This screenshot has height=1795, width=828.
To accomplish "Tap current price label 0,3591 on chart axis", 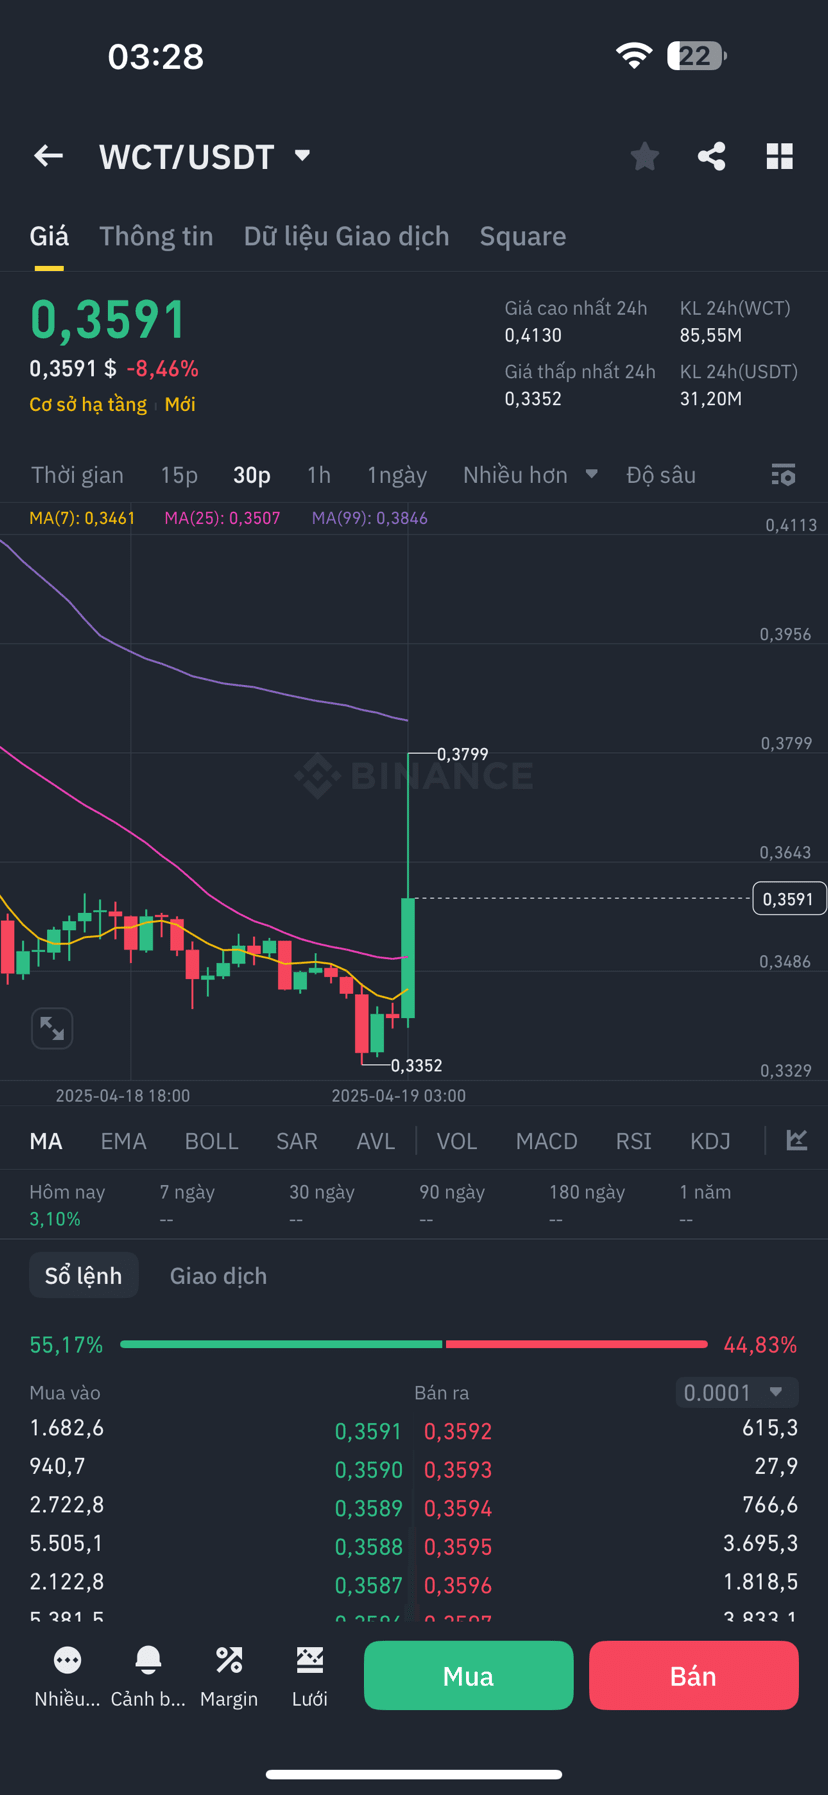I will point(789,898).
